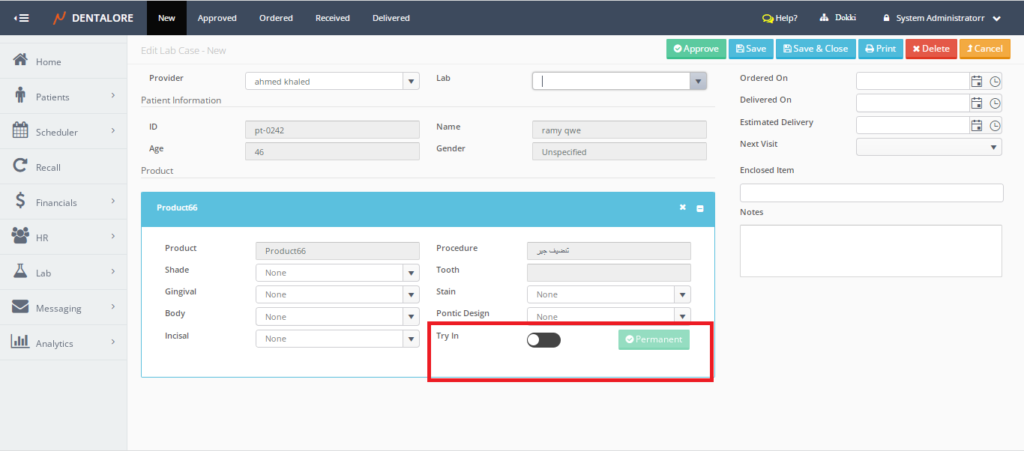Expand the Financials sidebar menu
The width and height of the screenshot is (1024, 451).
click(x=56, y=202)
